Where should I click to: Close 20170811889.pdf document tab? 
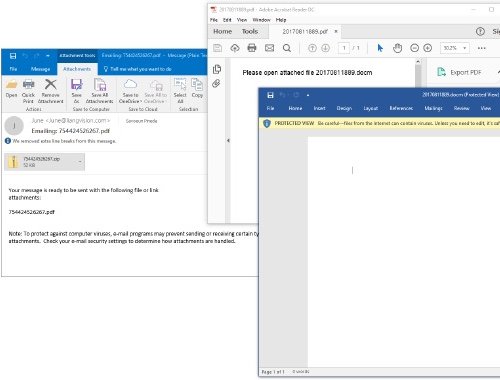[x=336, y=31]
